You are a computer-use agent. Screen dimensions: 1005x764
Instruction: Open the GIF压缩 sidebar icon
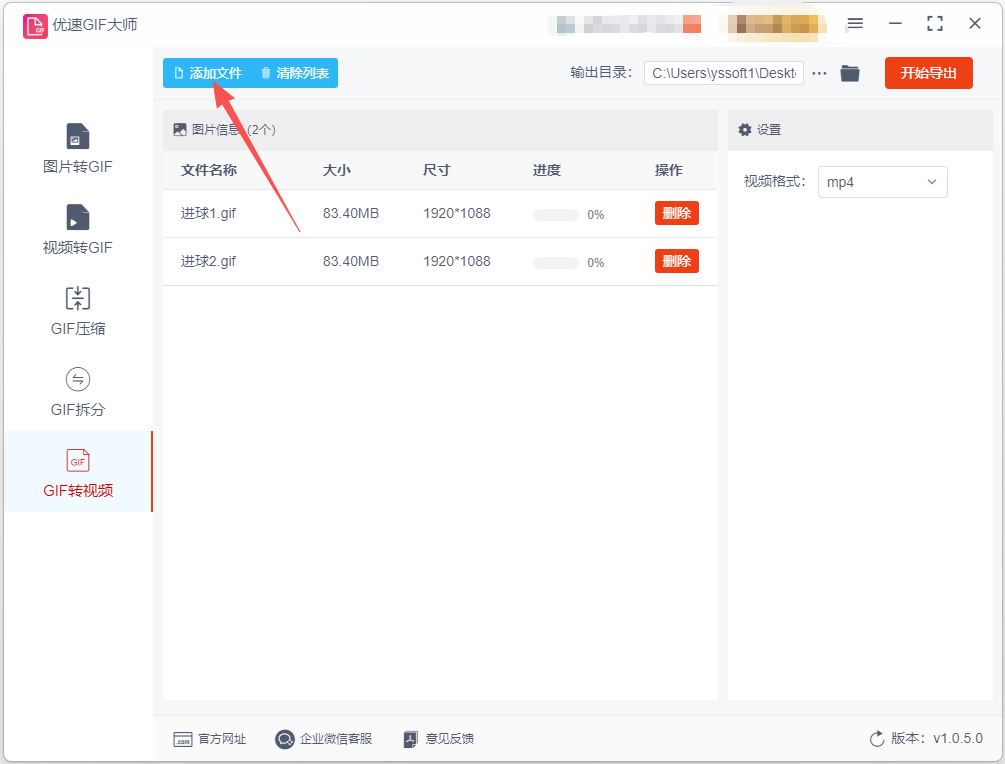pos(78,299)
